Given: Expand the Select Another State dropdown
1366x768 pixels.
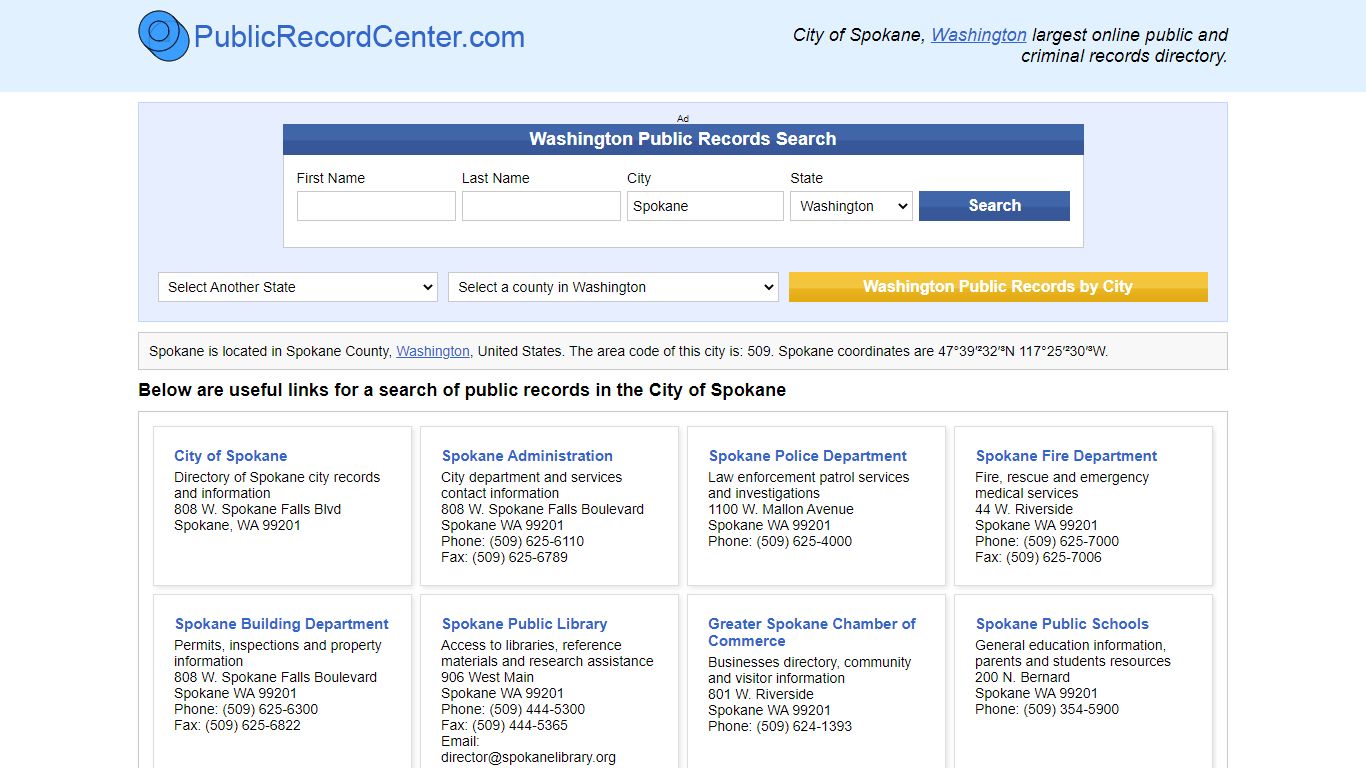Looking at the screenshot, I should click(x=298, y=287).
